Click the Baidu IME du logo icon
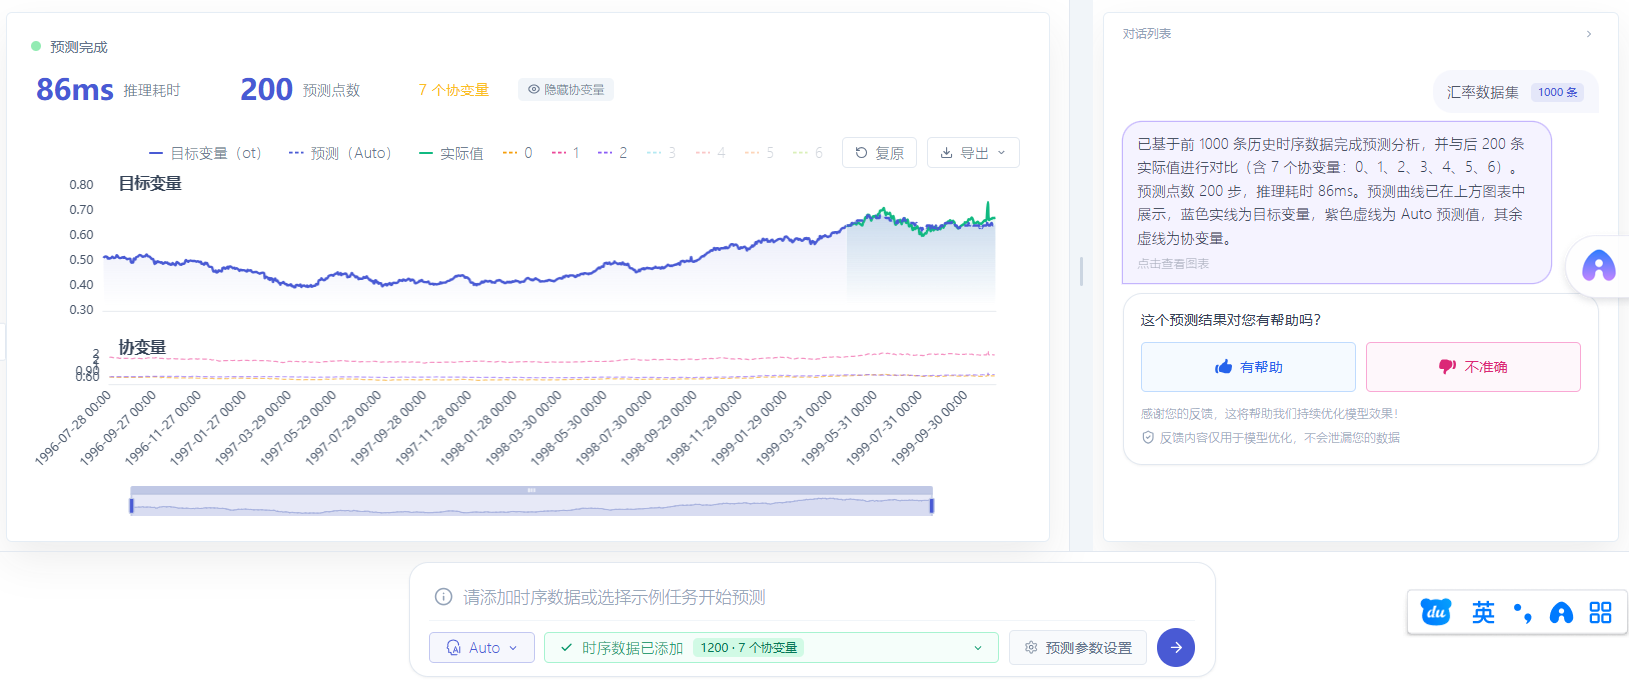 pos(1436,613)
